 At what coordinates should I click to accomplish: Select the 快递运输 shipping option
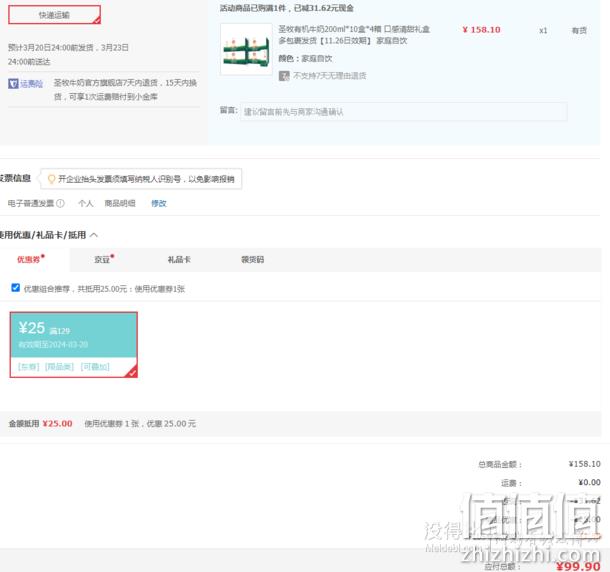tap(54, 15)
